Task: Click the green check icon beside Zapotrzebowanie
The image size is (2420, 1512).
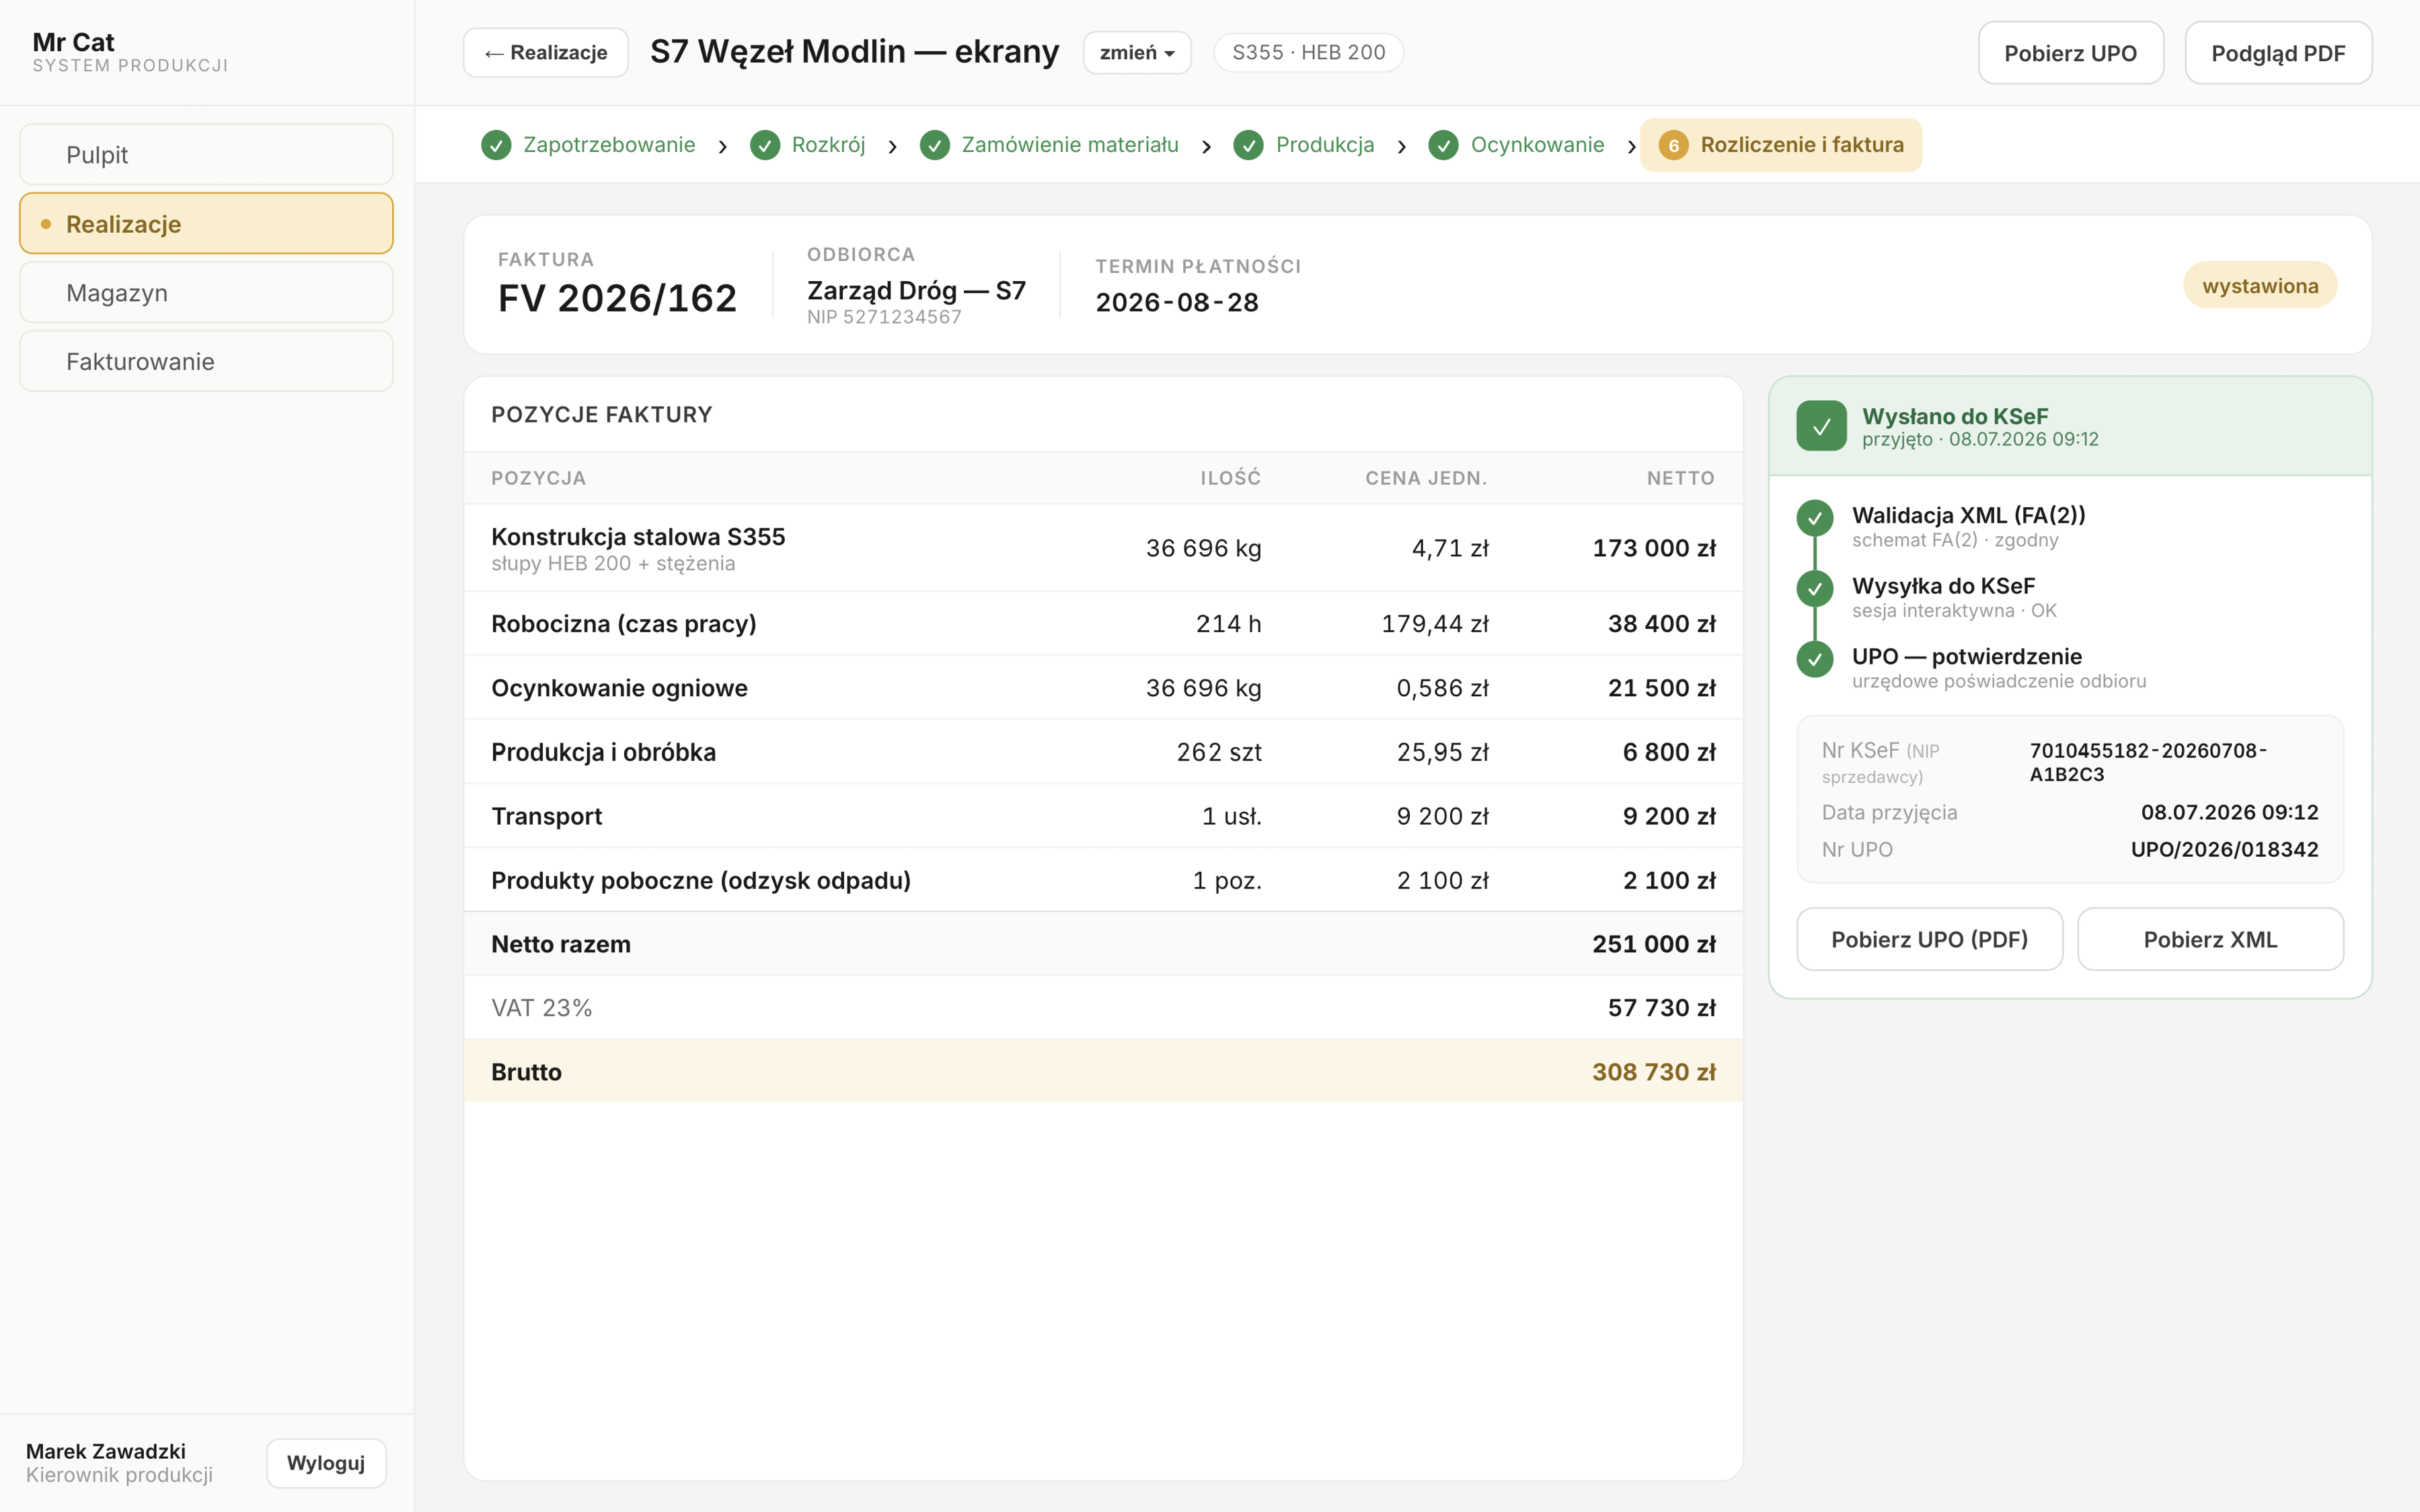Action: coord(496,146)
